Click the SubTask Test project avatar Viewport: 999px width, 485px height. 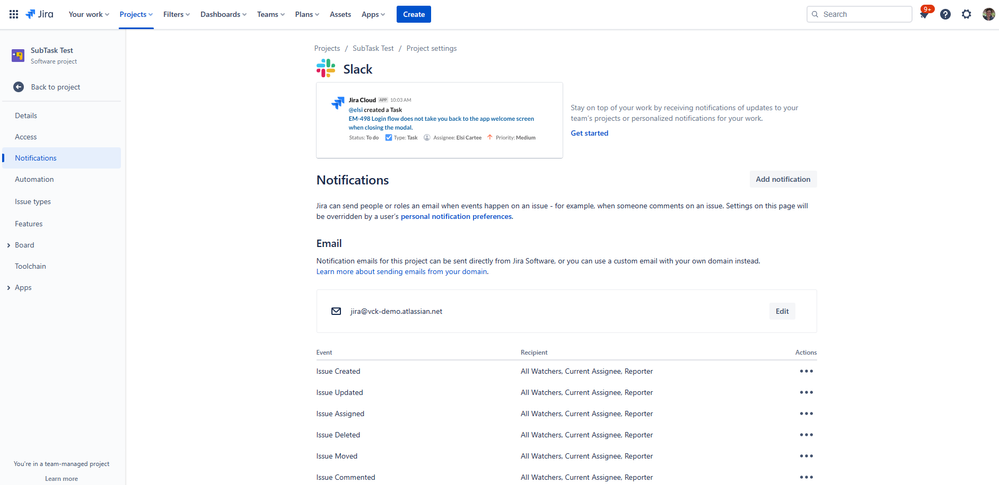click(x=18, y=55)
